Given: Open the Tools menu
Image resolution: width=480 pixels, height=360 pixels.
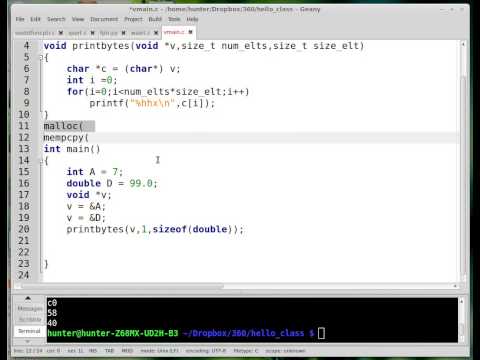Looking at the screenshot, I should 174,19.
